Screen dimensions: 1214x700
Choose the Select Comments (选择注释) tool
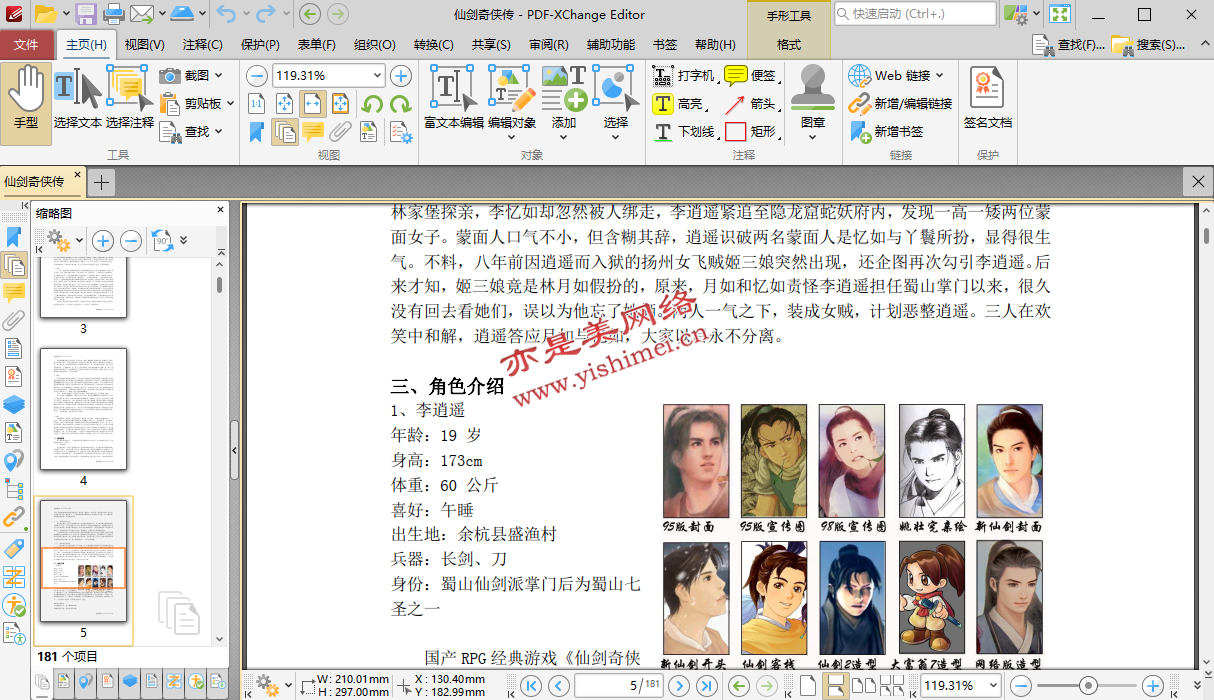point(130,98)
